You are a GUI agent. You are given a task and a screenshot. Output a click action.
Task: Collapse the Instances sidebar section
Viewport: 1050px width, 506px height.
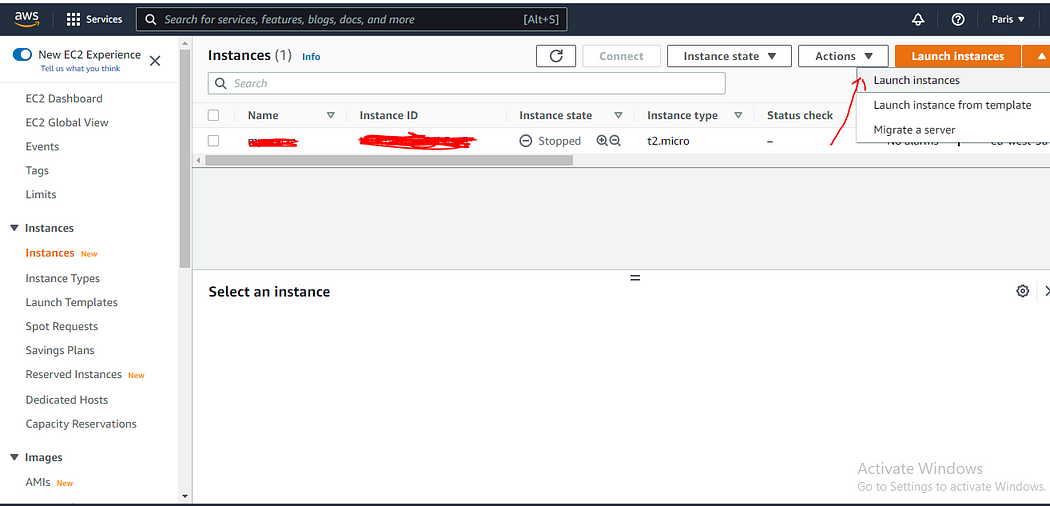coord(14,228)
